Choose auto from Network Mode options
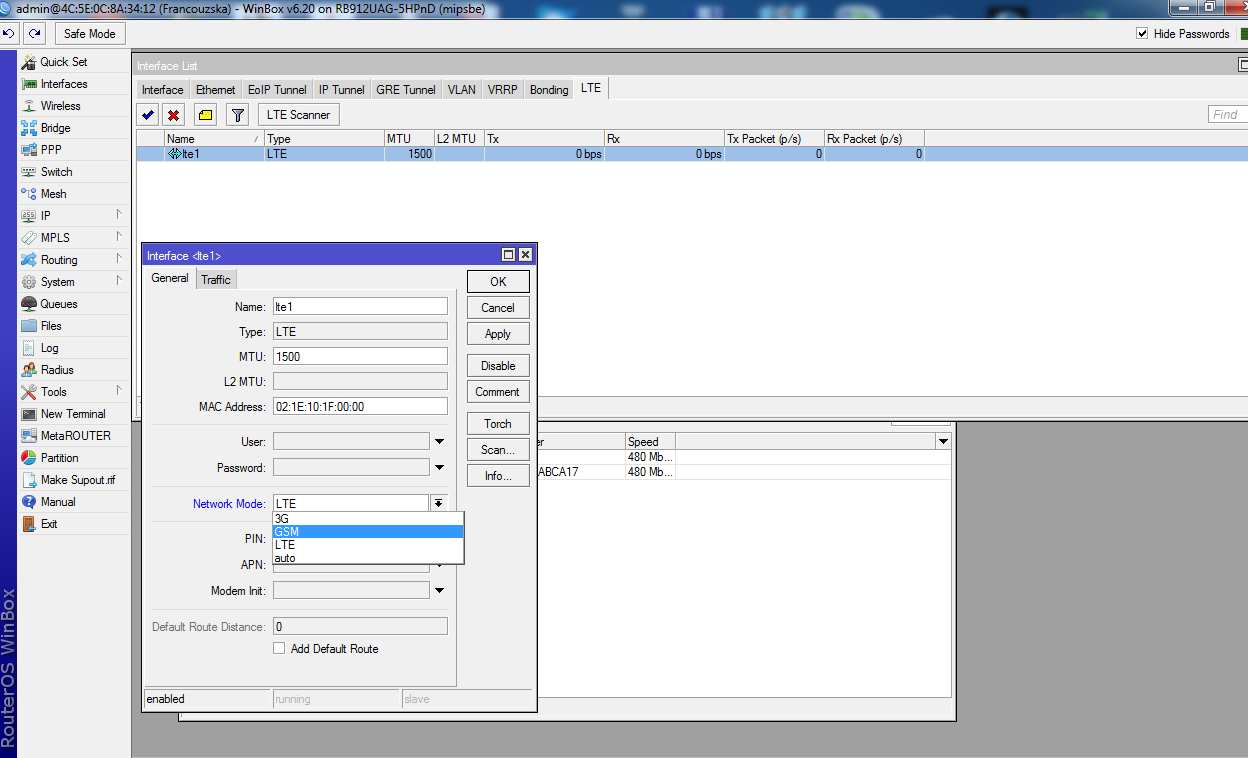The image size is (1248, 758). coord(367,558)
